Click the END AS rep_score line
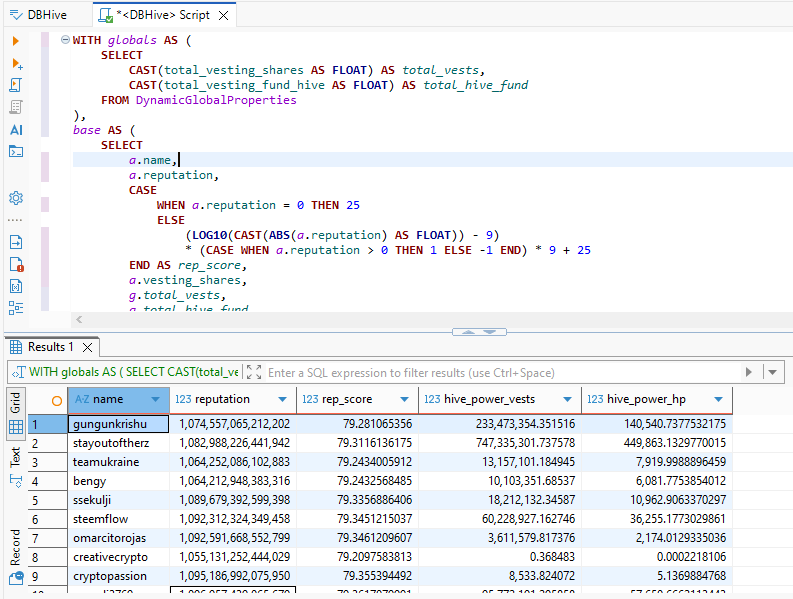 (188, 265)
